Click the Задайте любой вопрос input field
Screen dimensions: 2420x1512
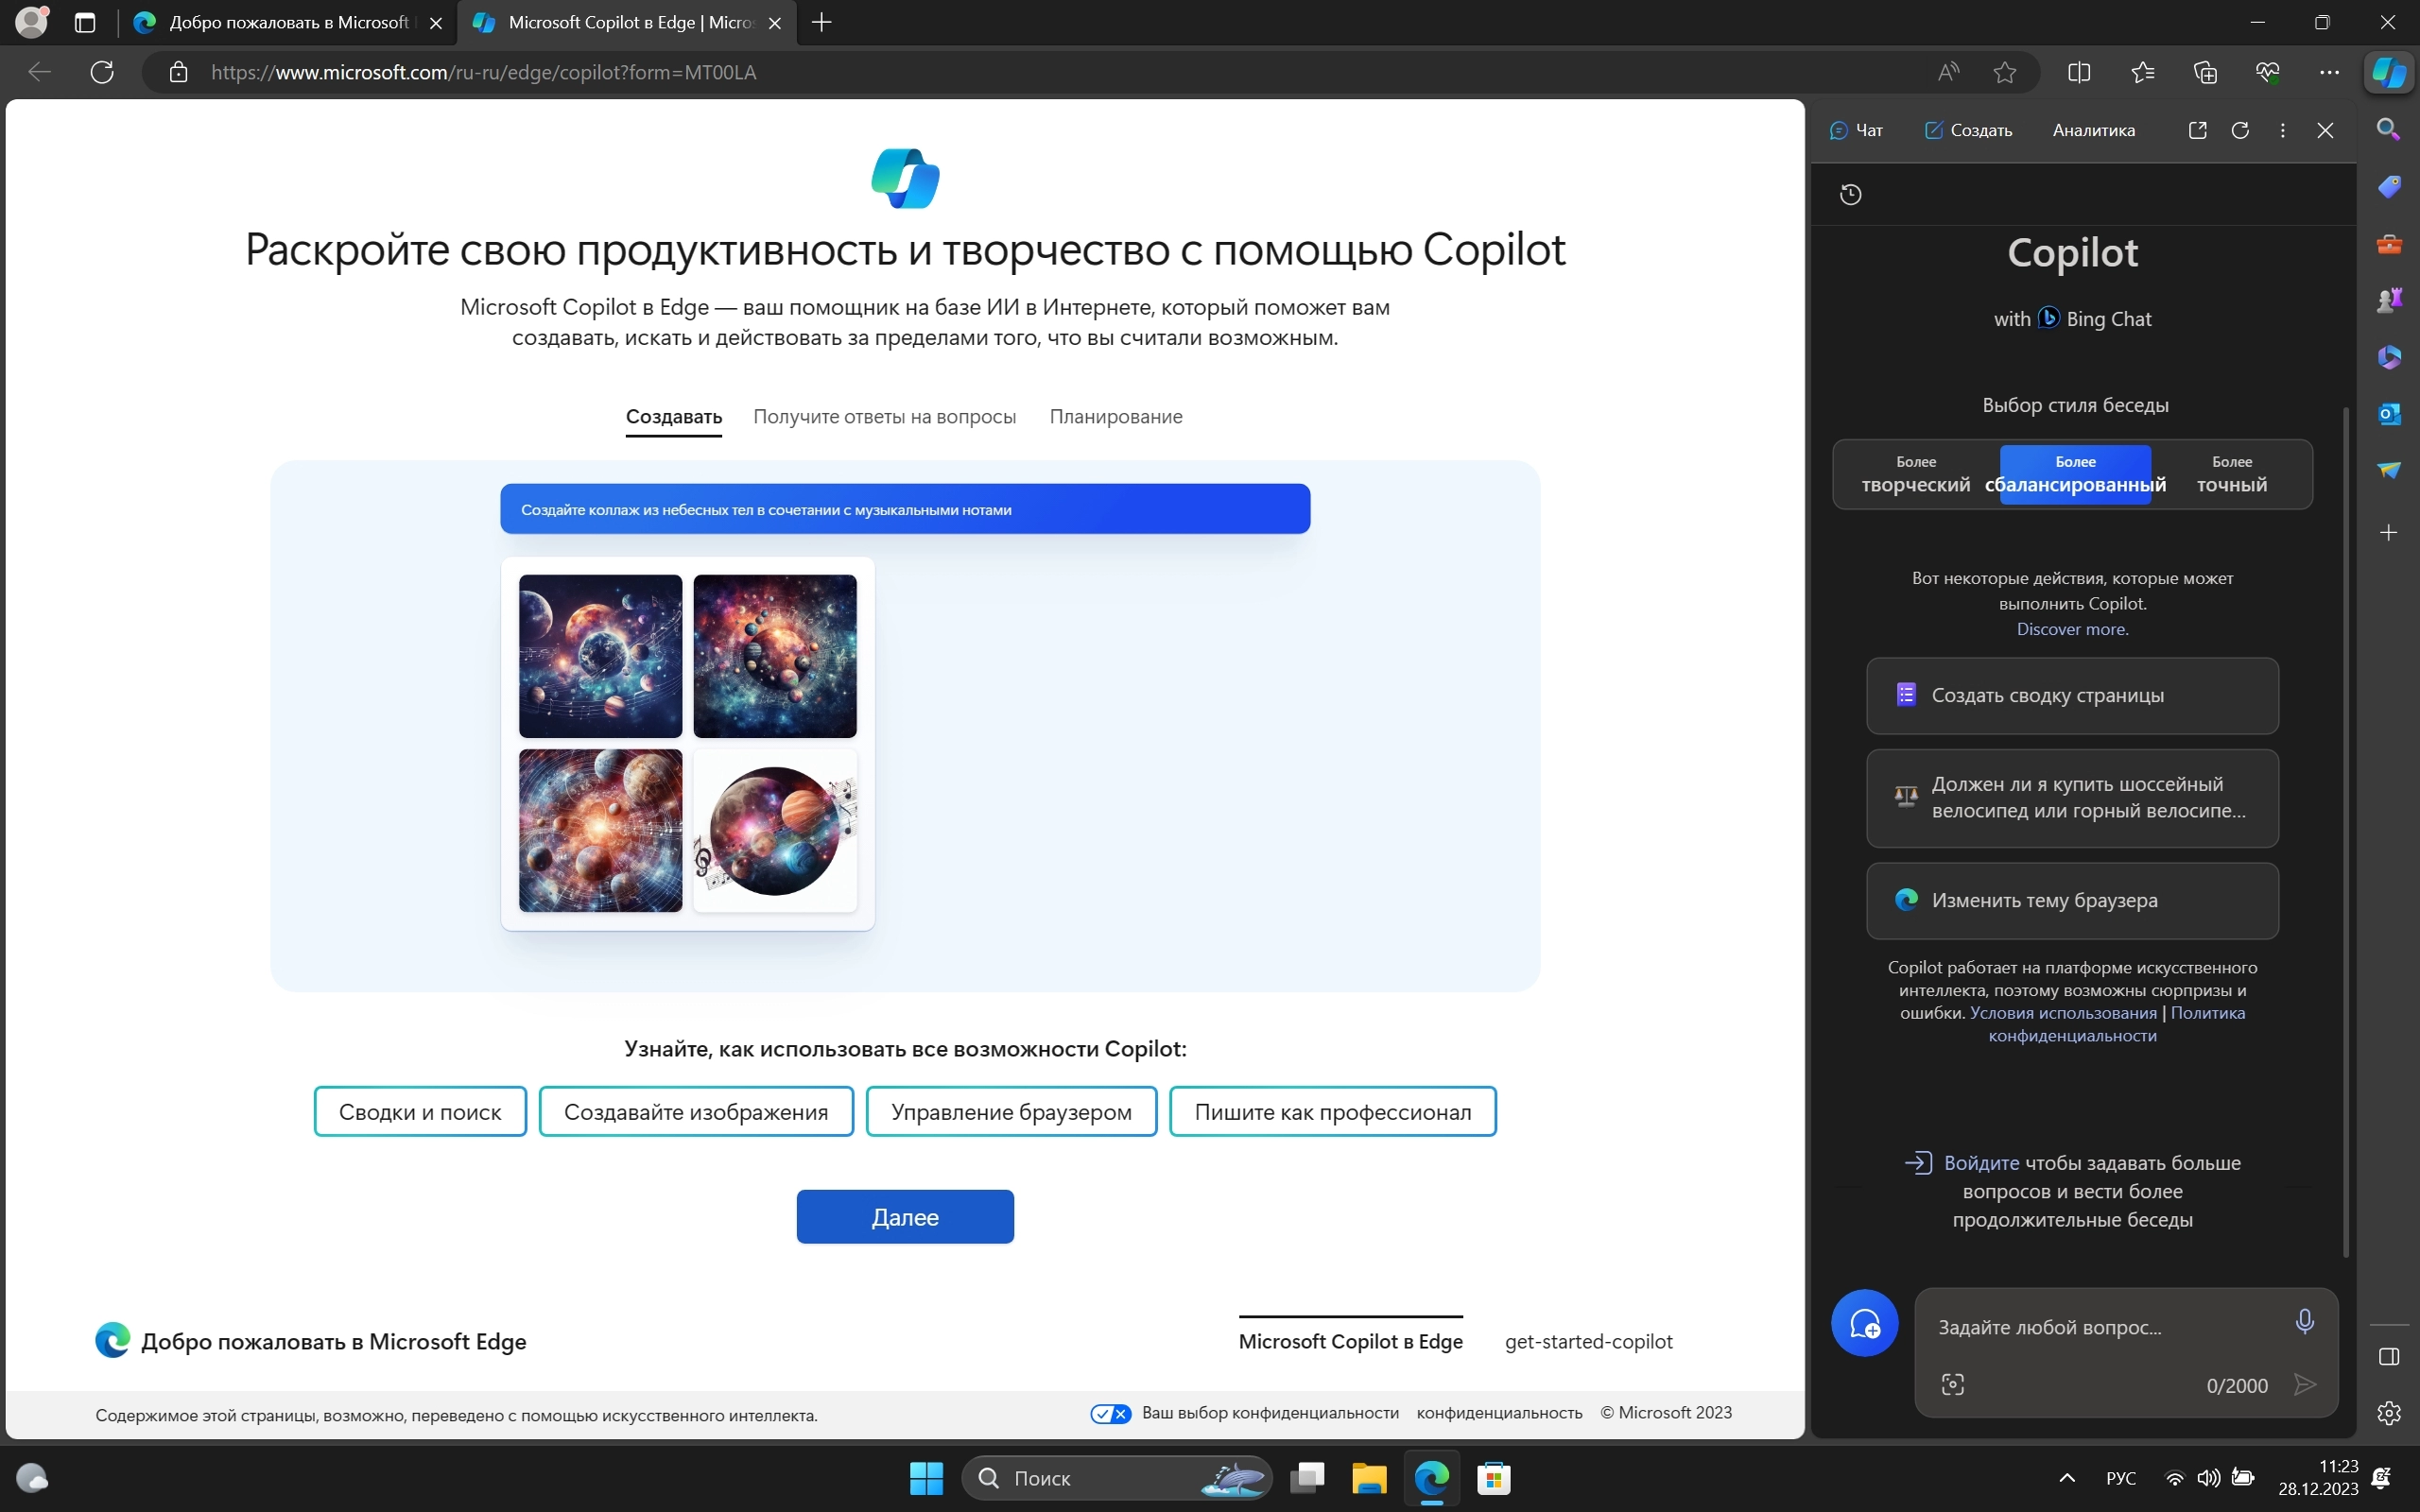click(2100, 1327)
